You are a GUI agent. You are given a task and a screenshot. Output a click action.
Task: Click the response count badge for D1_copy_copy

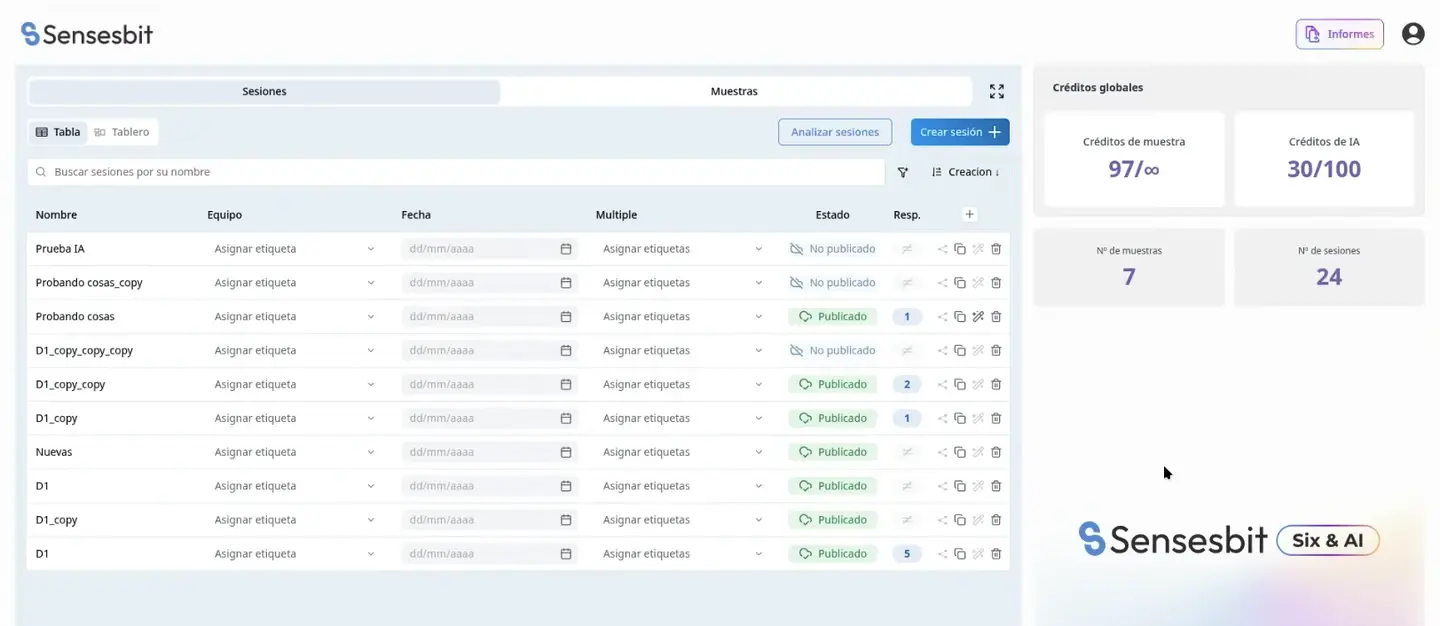907,385
